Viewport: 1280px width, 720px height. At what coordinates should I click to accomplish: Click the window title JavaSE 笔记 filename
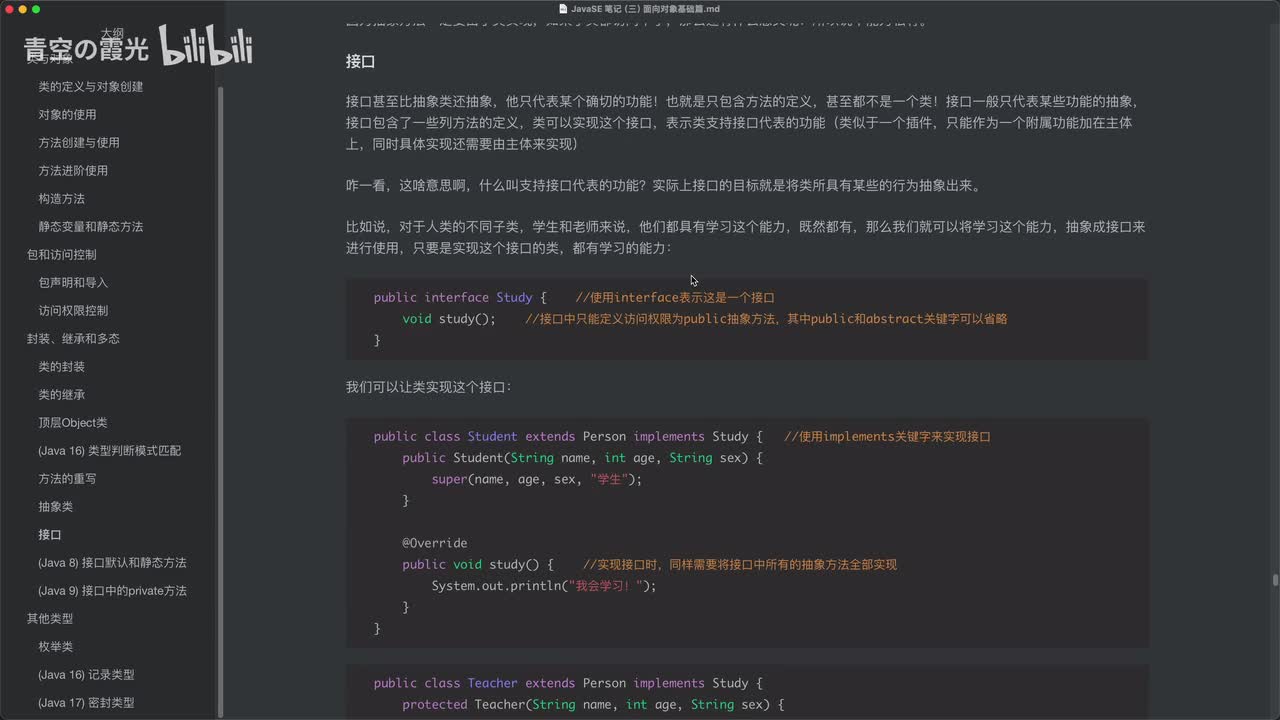point(645,9)
